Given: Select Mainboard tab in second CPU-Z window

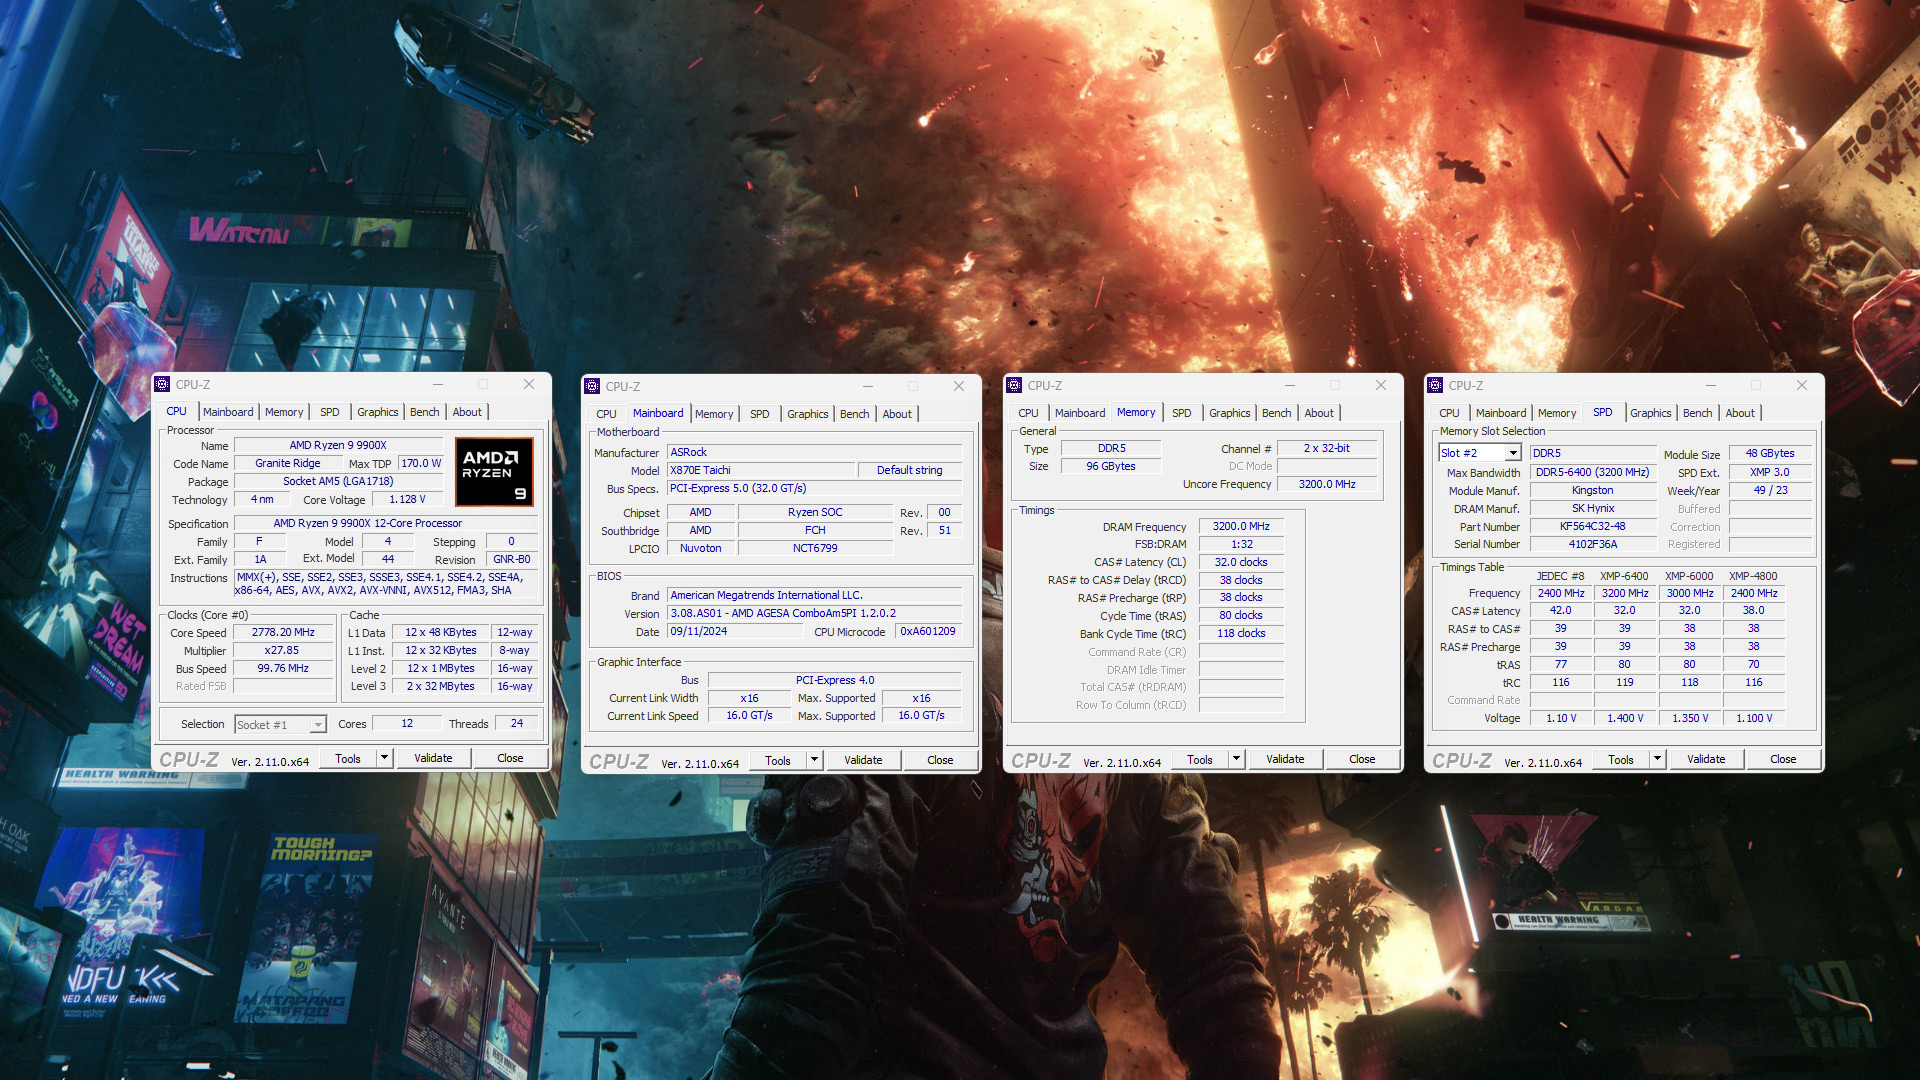Looking at the screenshot, I should pos(657,413).
